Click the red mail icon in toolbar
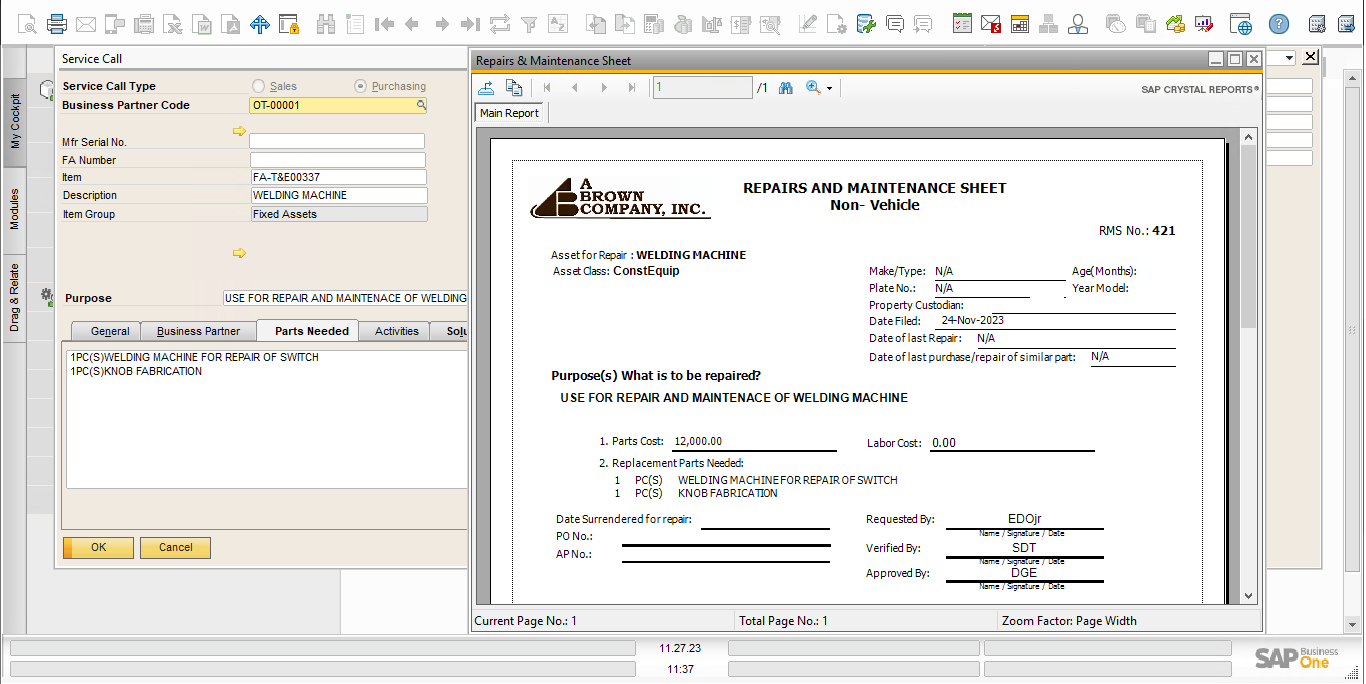Screen dimensions: 1366x684 [x=991, y=24]
